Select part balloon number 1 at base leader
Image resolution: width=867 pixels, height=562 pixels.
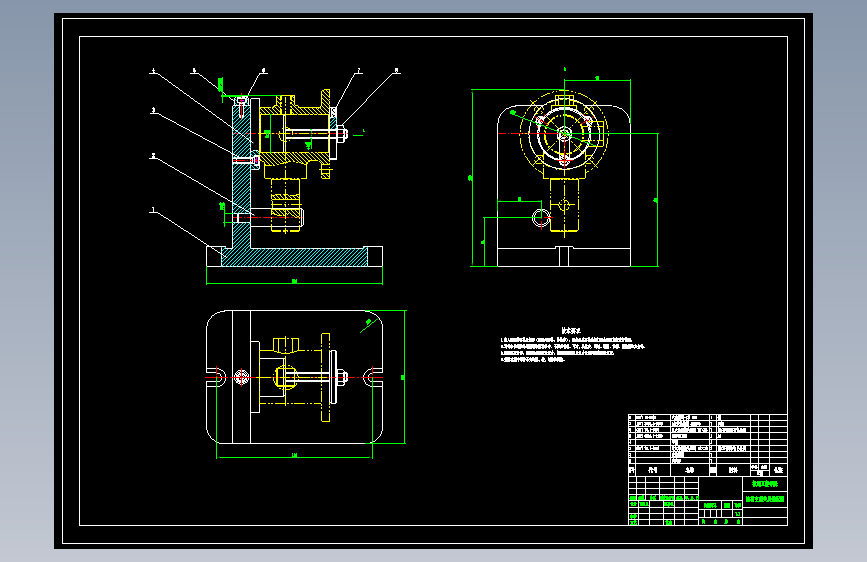153,210
